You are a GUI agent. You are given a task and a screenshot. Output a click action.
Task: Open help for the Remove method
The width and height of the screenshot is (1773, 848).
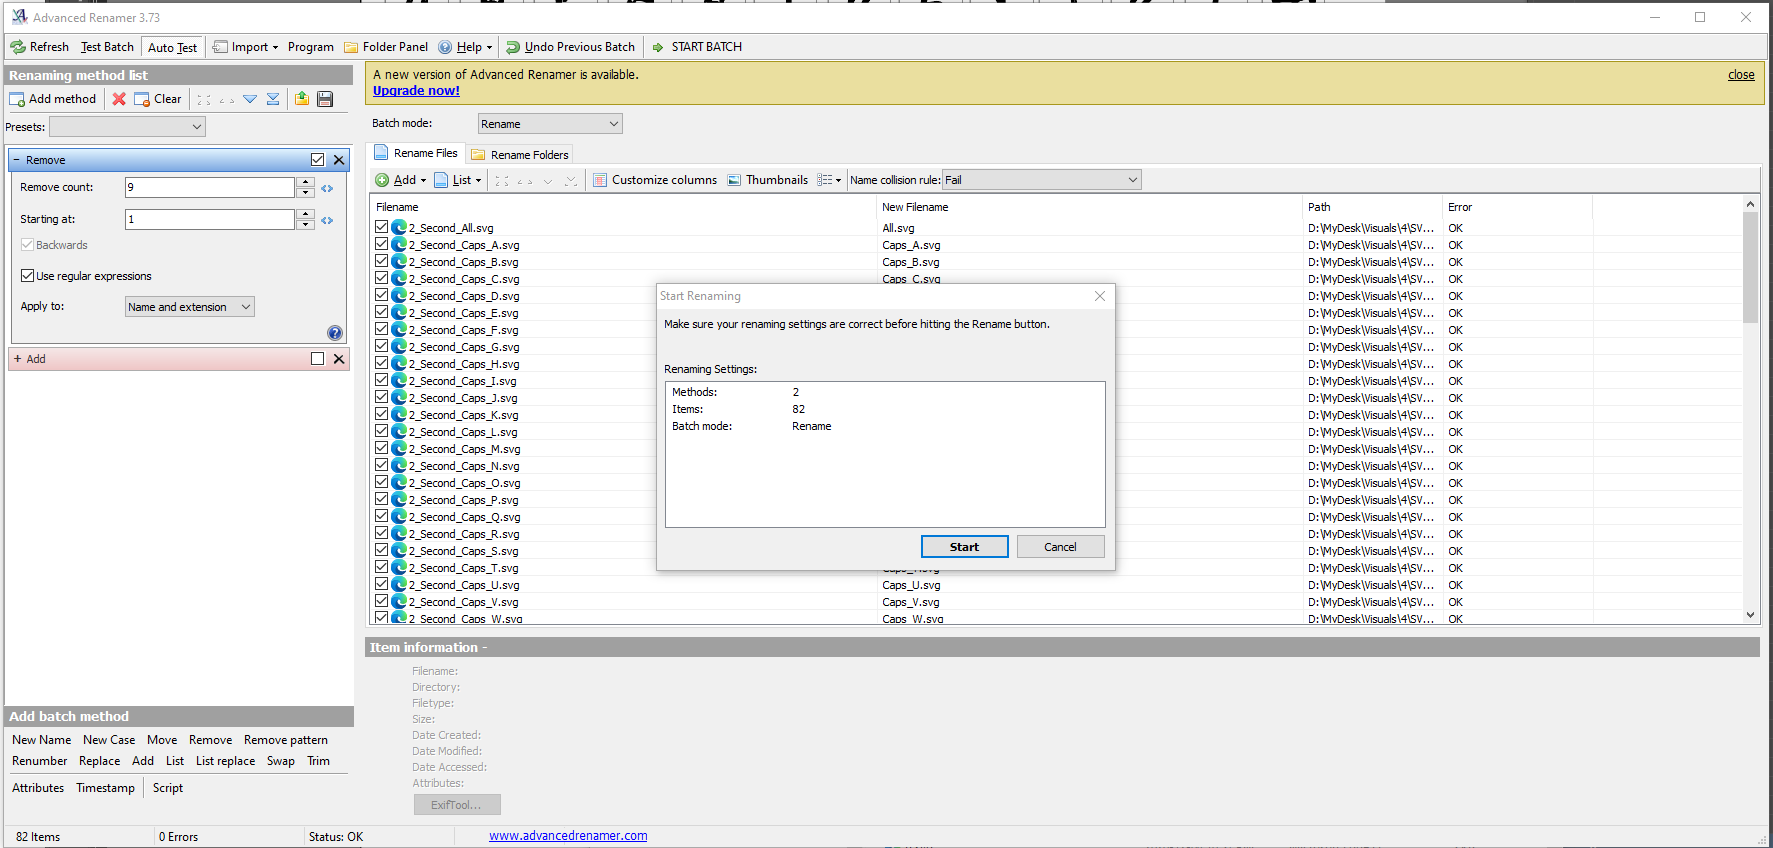click(334, 333)
